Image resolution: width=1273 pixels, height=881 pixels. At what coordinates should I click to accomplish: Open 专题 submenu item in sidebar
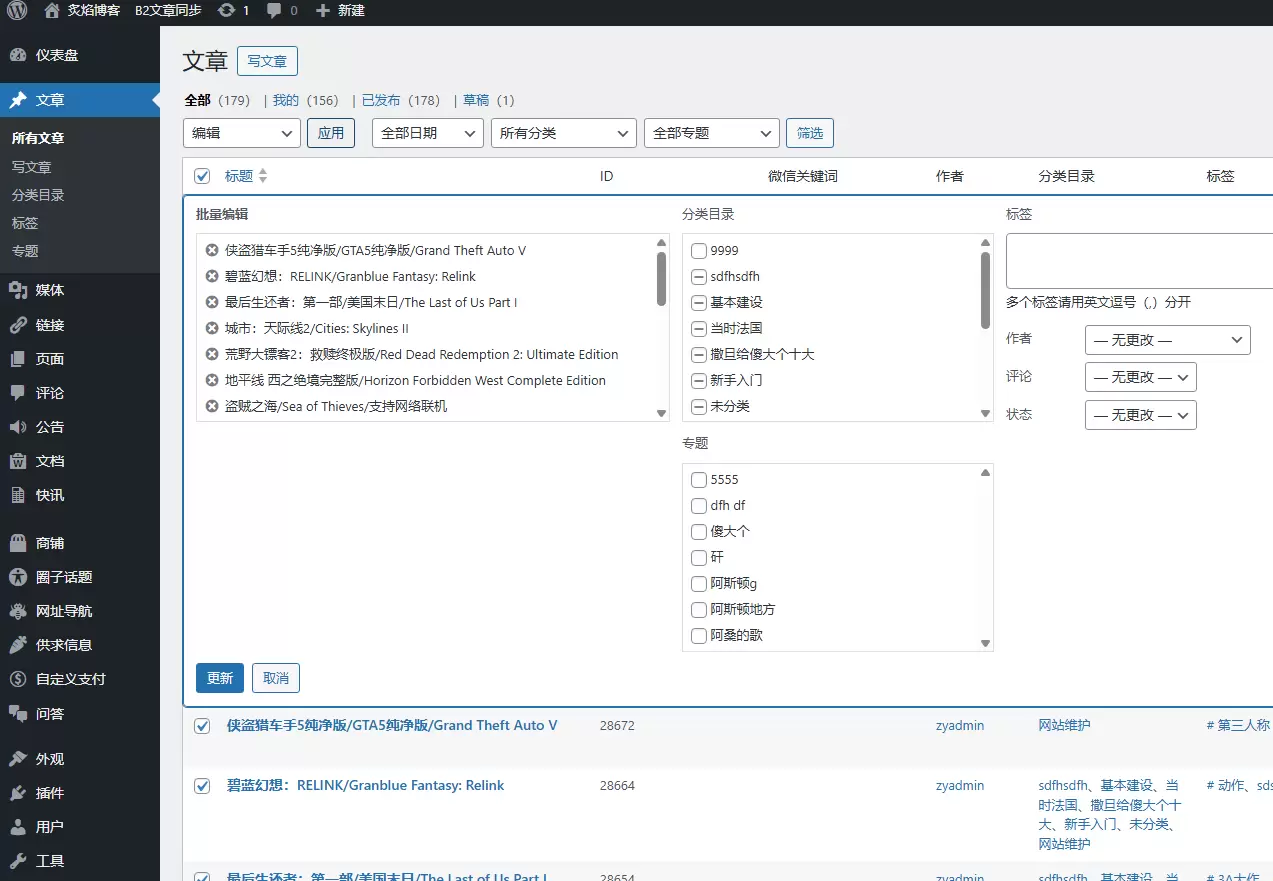coord(25,251)
